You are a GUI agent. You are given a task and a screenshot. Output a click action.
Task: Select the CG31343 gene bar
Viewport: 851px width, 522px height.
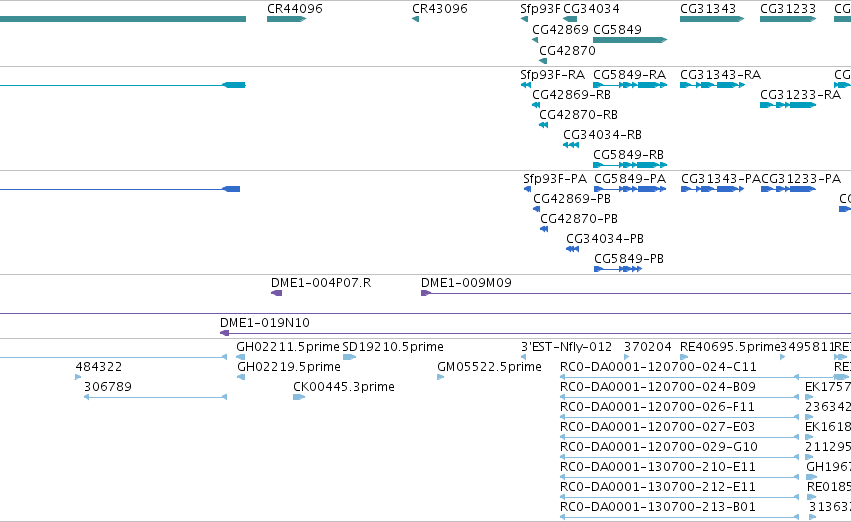(x=712, y=19)
